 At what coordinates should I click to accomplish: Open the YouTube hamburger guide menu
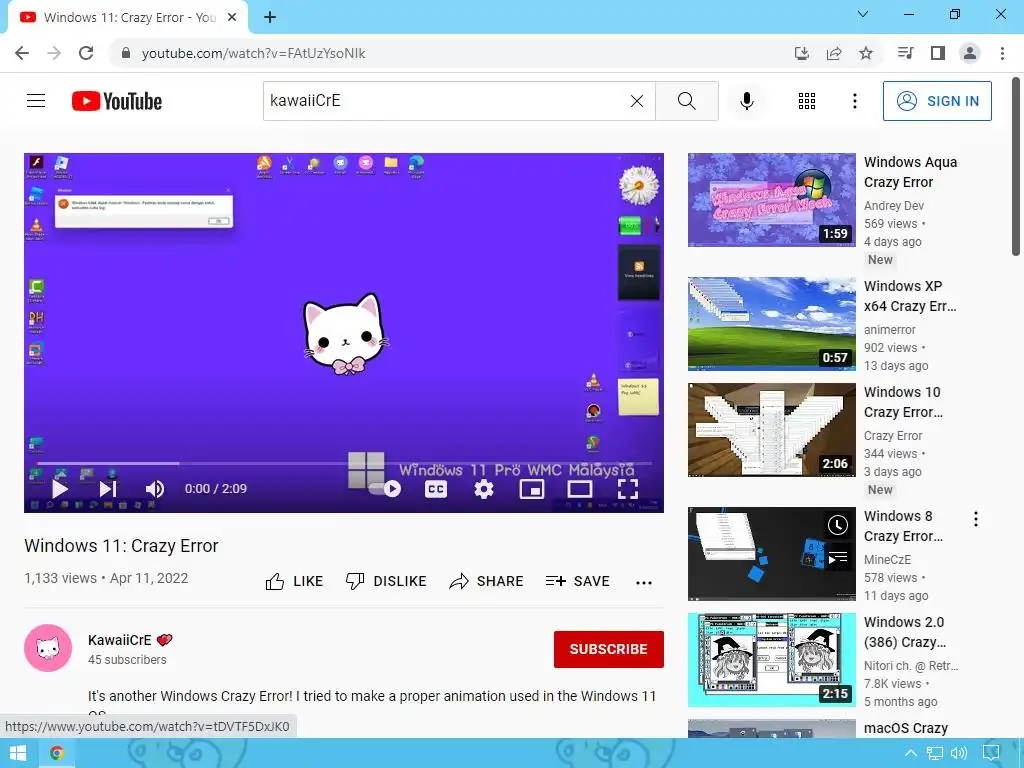coord(36,101)
